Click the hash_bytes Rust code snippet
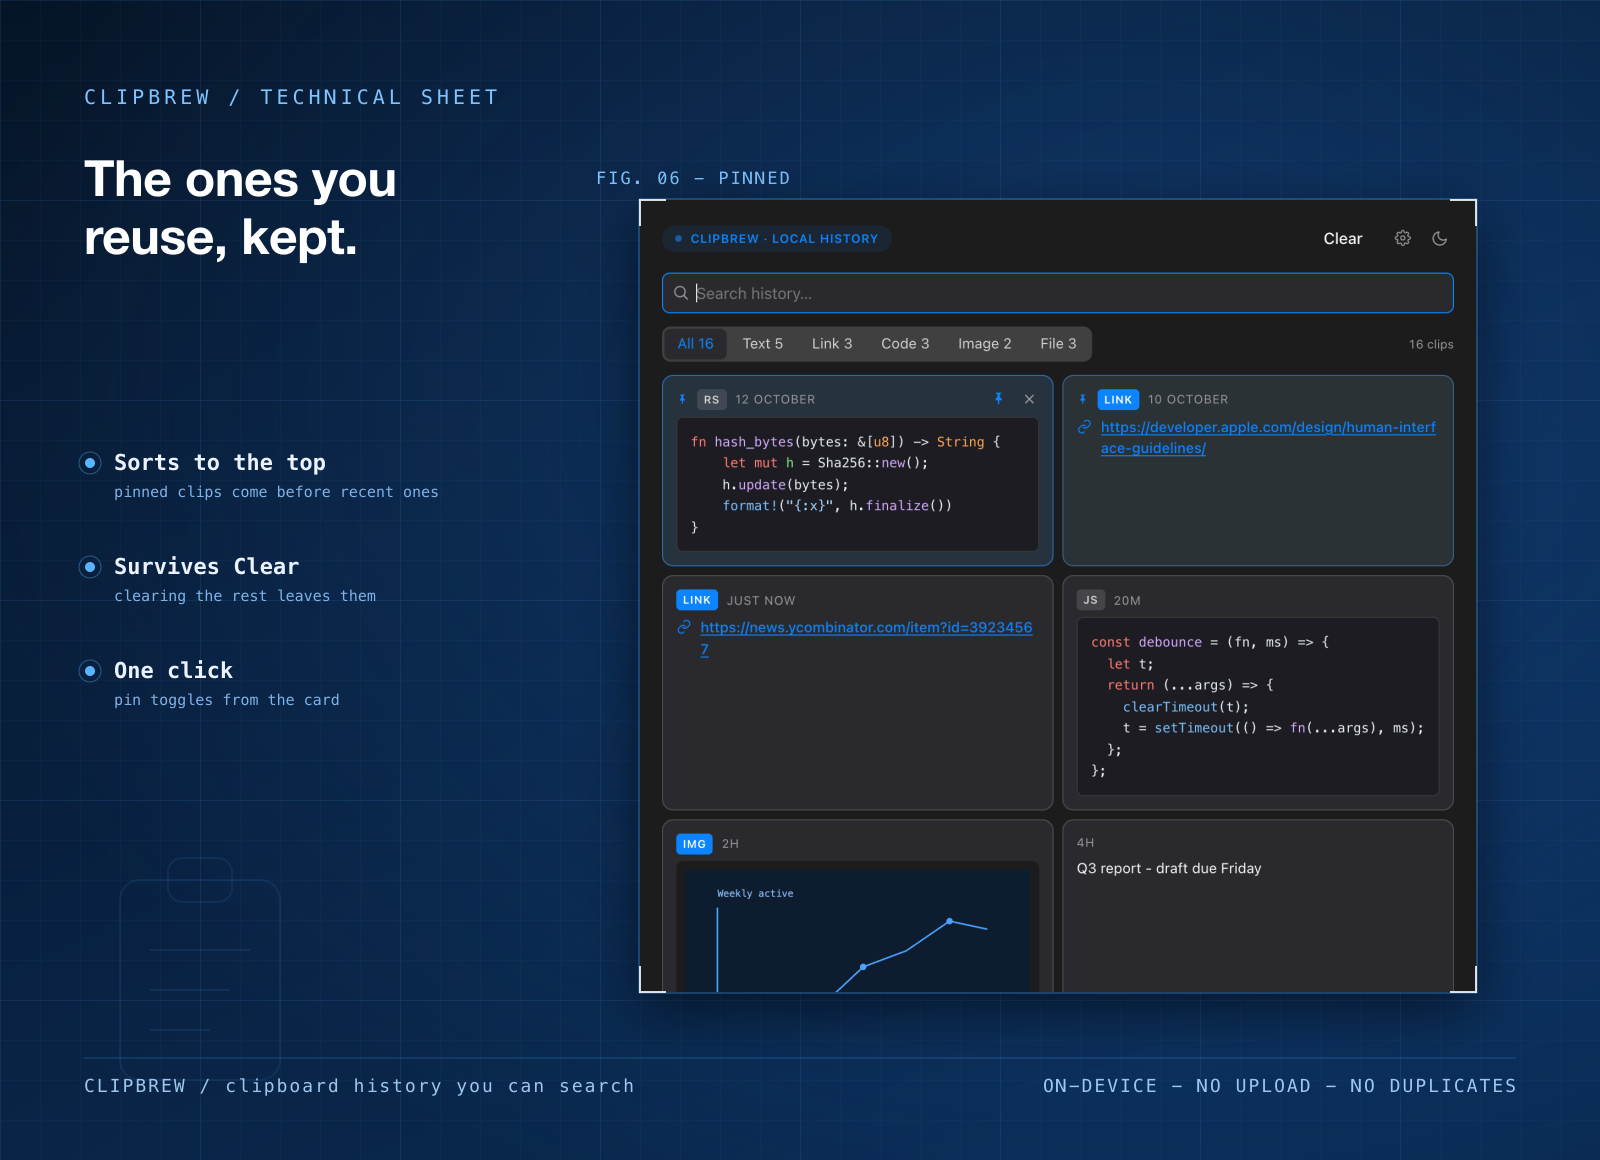This screenshot has width=1600, height=1160. click(x=858, y=484)
